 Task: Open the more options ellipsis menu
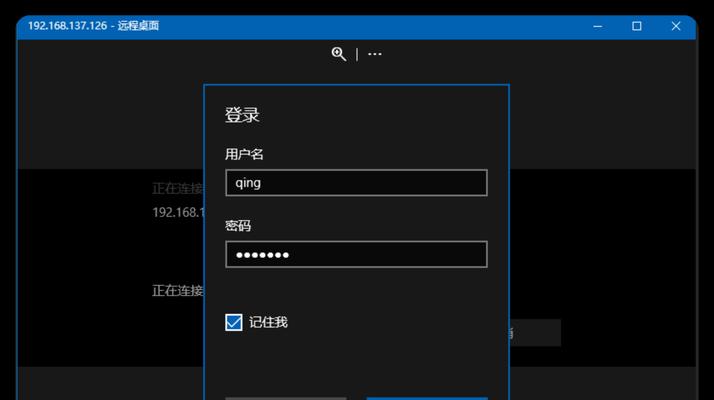coord(375,54)
